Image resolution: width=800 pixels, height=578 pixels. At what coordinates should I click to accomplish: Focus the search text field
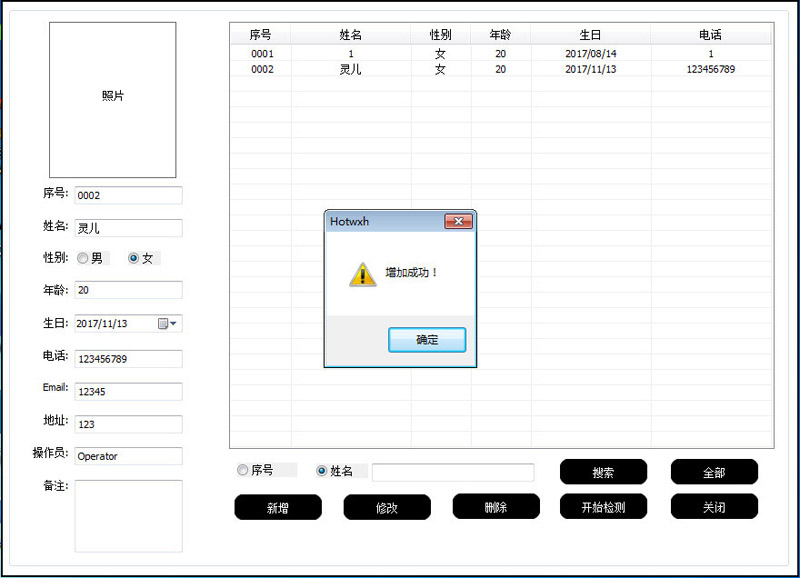point(453,472)
